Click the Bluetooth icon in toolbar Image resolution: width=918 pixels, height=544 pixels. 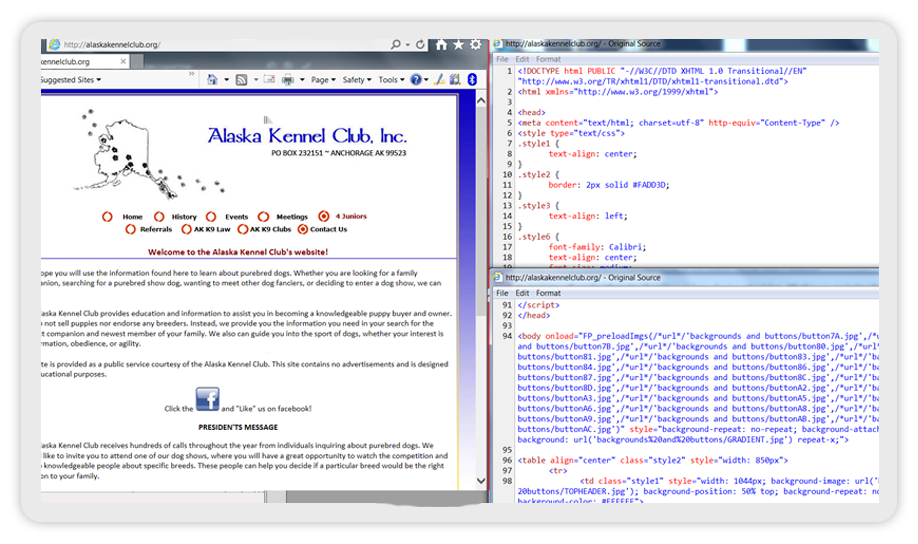(473, 80)
